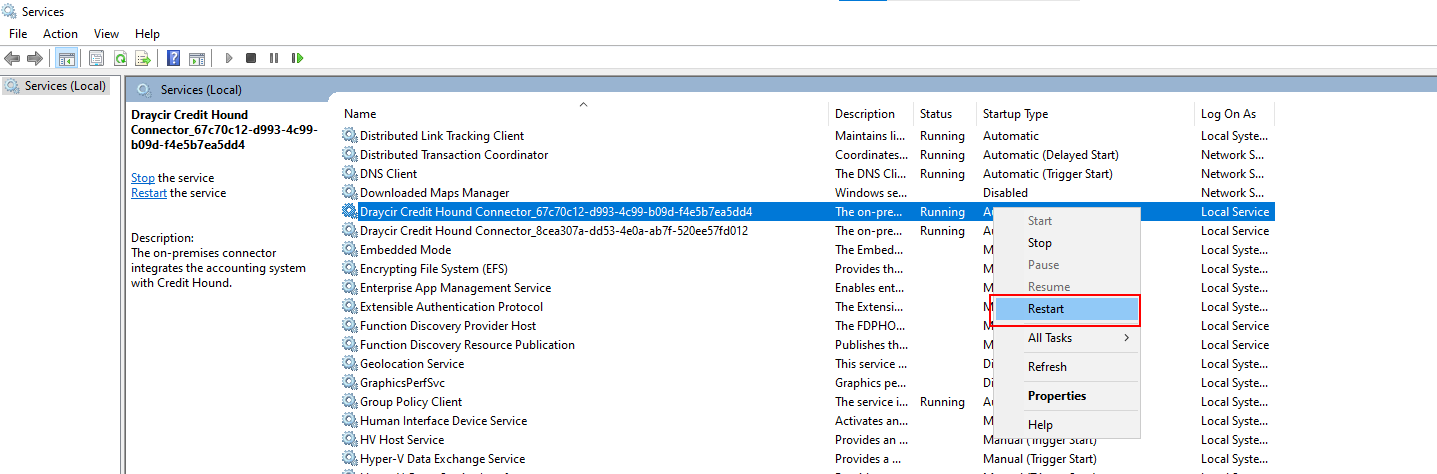Select Extensible Authentication Protocol service
The width and height of the screenshot is (1437, 474).
[452, 307]
